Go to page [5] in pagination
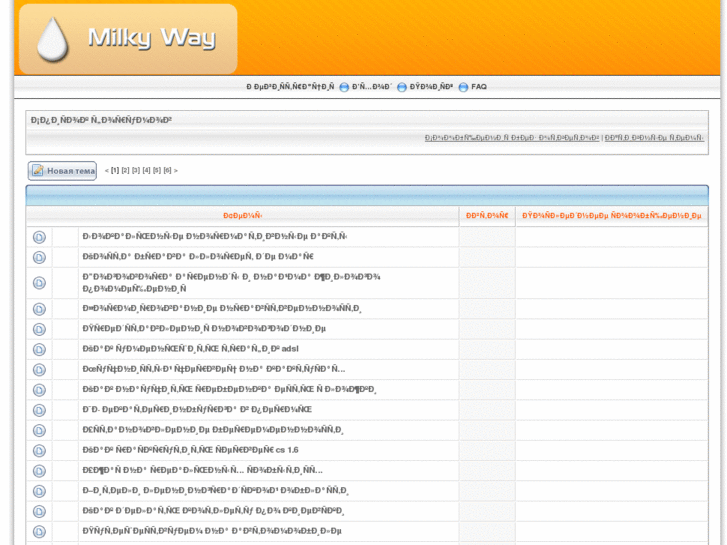 (x=157, y=171)
